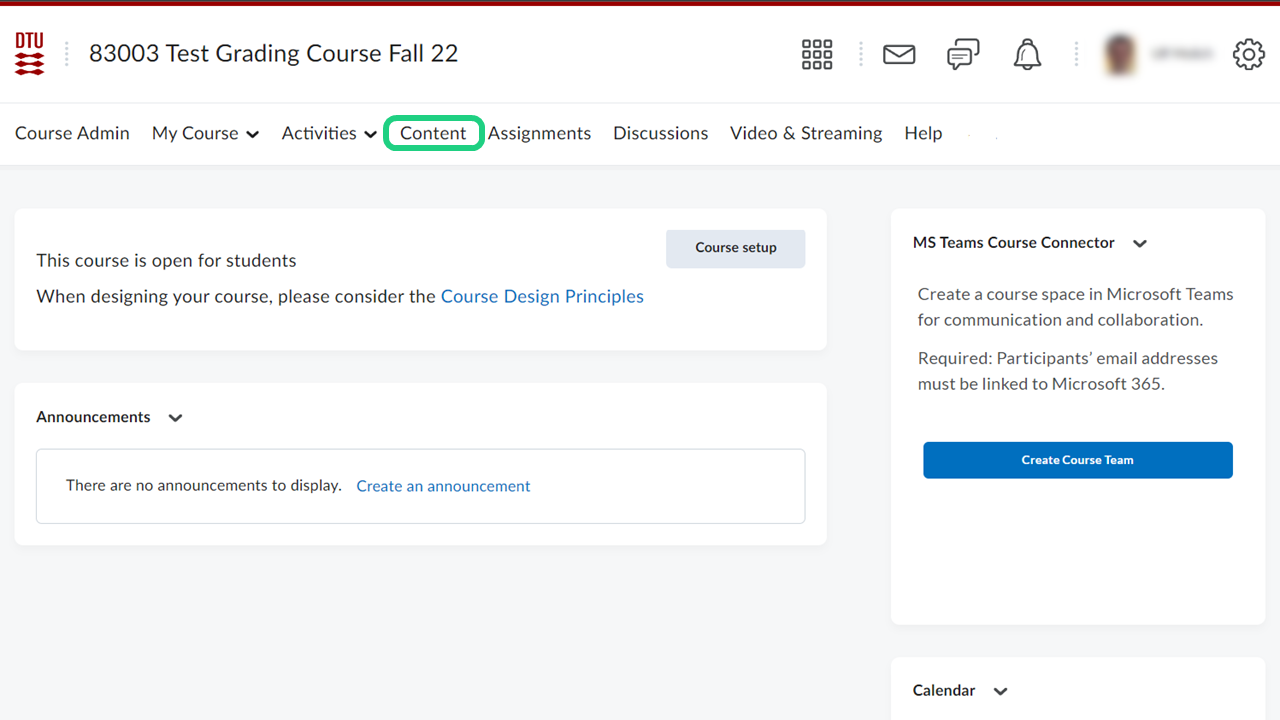
Task: Go to Assignments in the navbar
Action: click(x=539, y=134)
